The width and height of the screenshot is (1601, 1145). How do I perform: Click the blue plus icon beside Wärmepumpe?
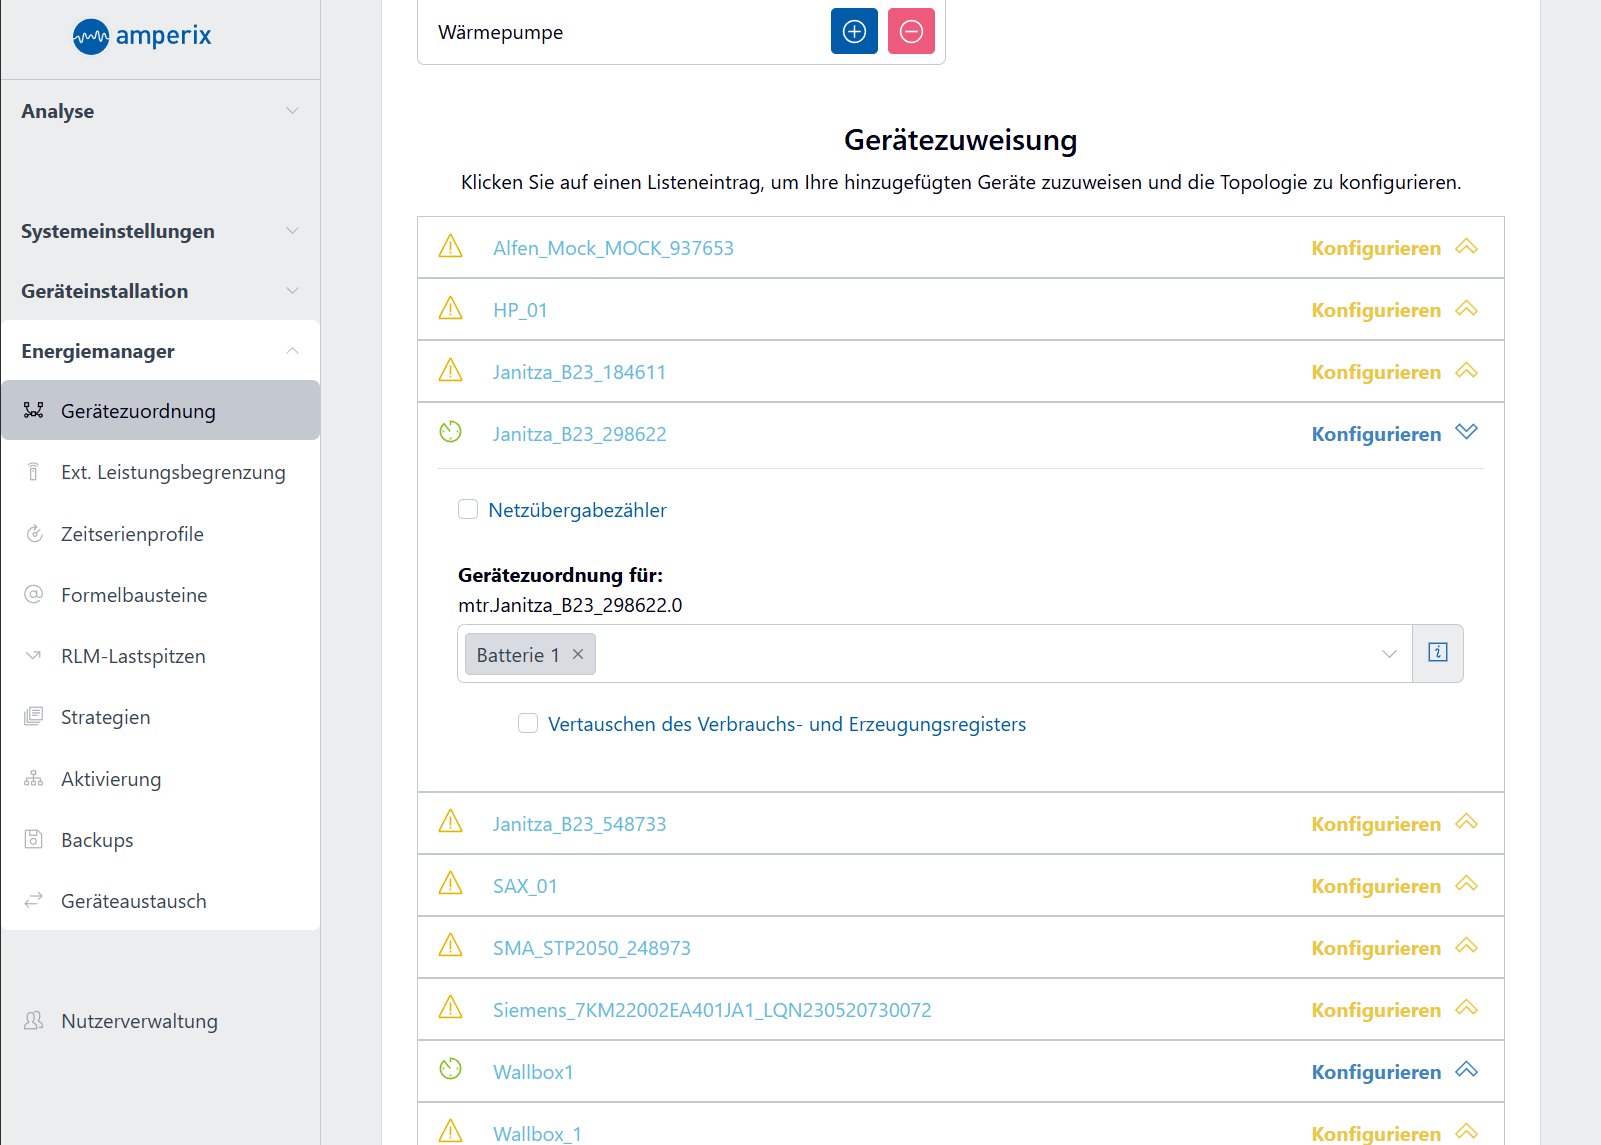pos(854,32)
